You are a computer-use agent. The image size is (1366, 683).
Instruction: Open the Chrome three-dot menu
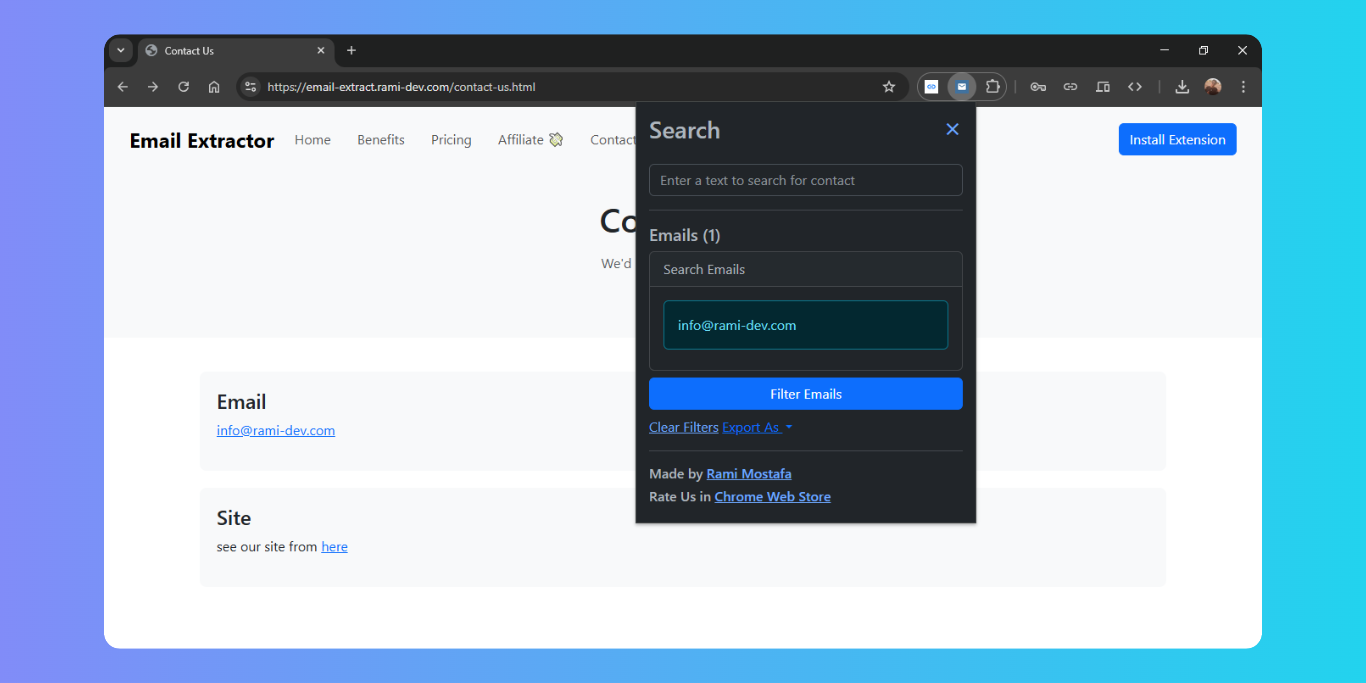pyautogui.click(x=1243, y=87)
